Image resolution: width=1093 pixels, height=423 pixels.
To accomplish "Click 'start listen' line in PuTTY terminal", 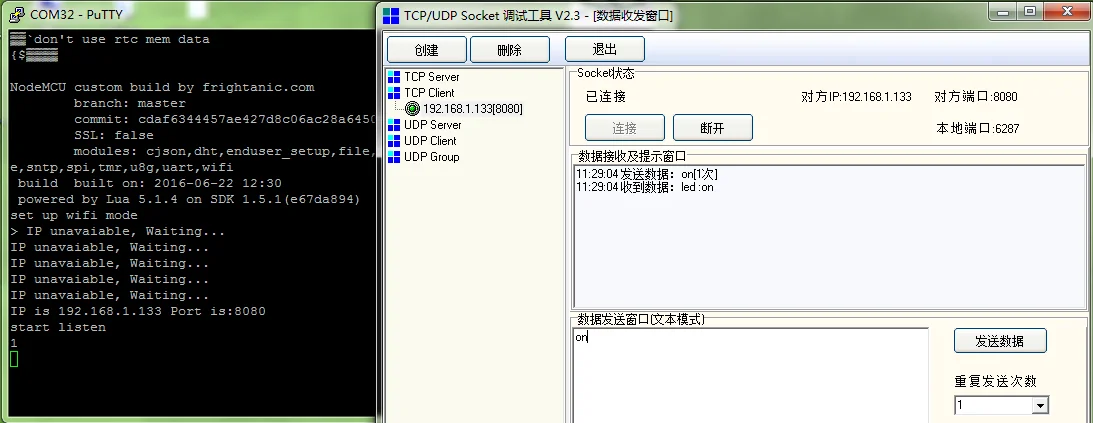I will pyautogui.click(x=58, y=328).
